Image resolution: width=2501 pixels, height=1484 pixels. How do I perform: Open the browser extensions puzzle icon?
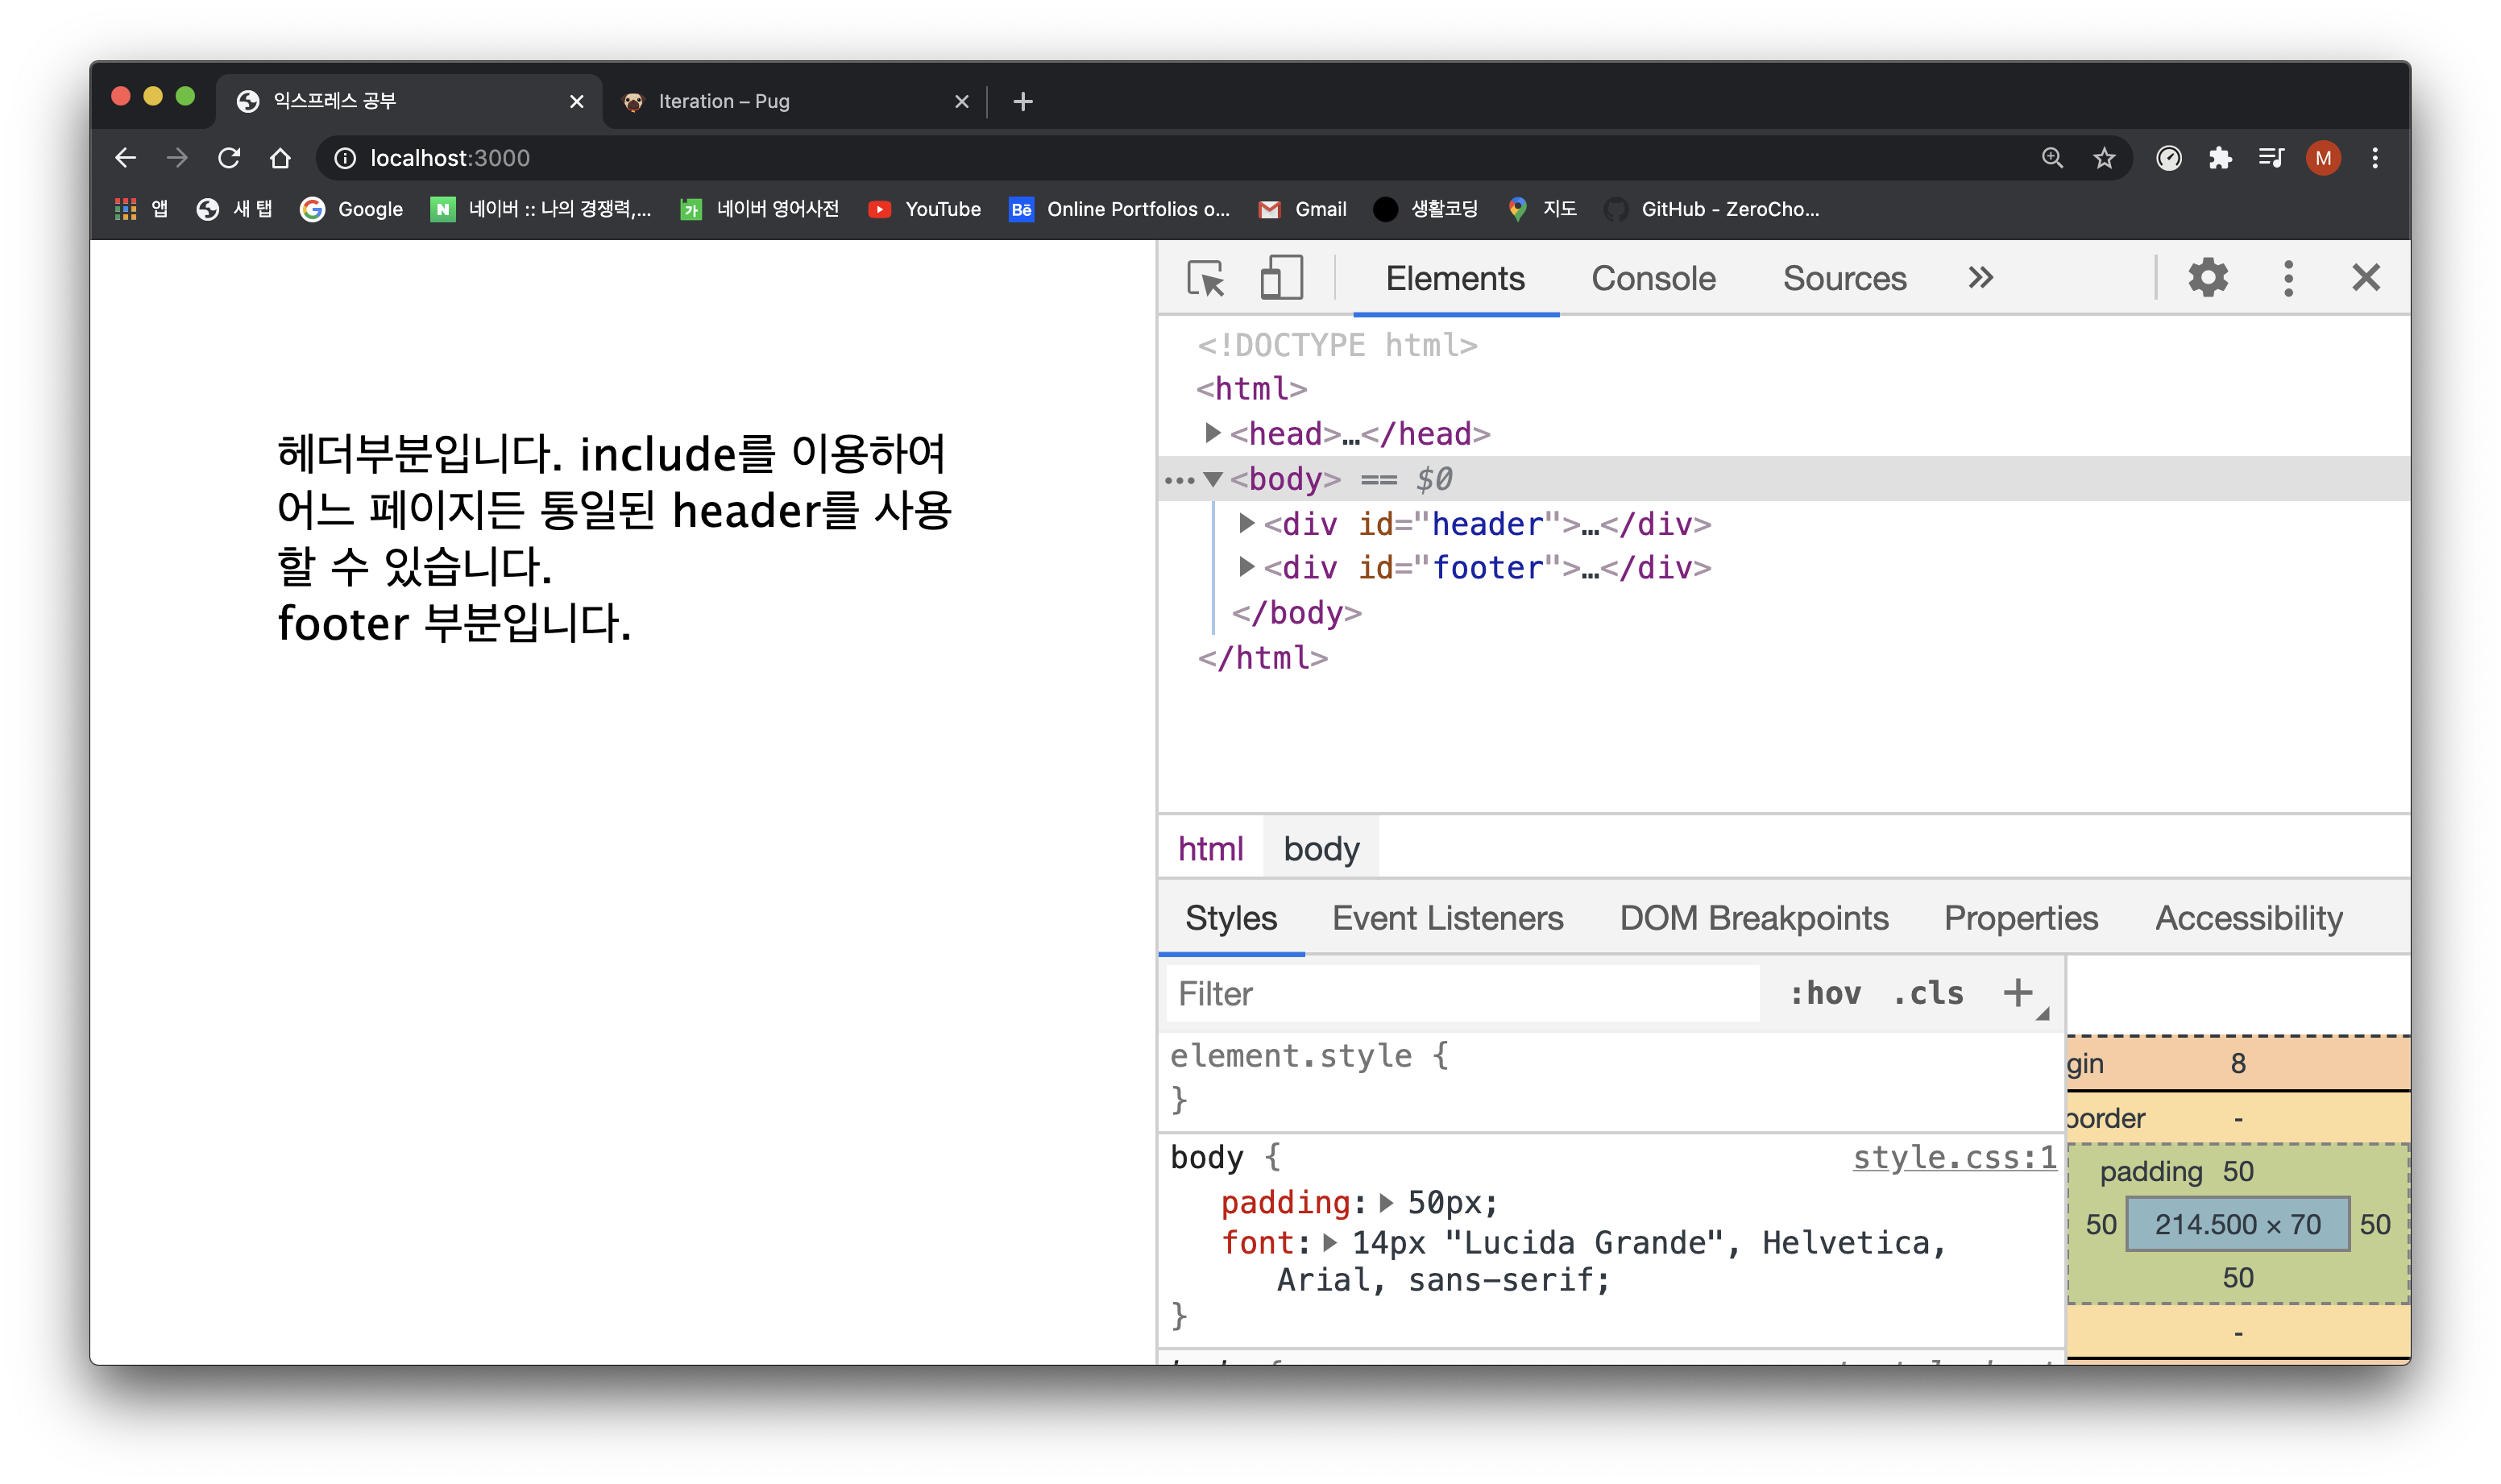tap(2219, 158)
